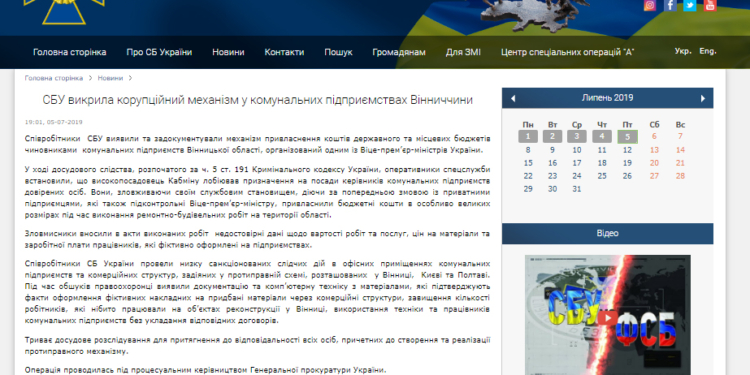Click Вс weekday column header
Viewport: 750px width, 375px height.
pyautogui.click(x=680, y=125)
